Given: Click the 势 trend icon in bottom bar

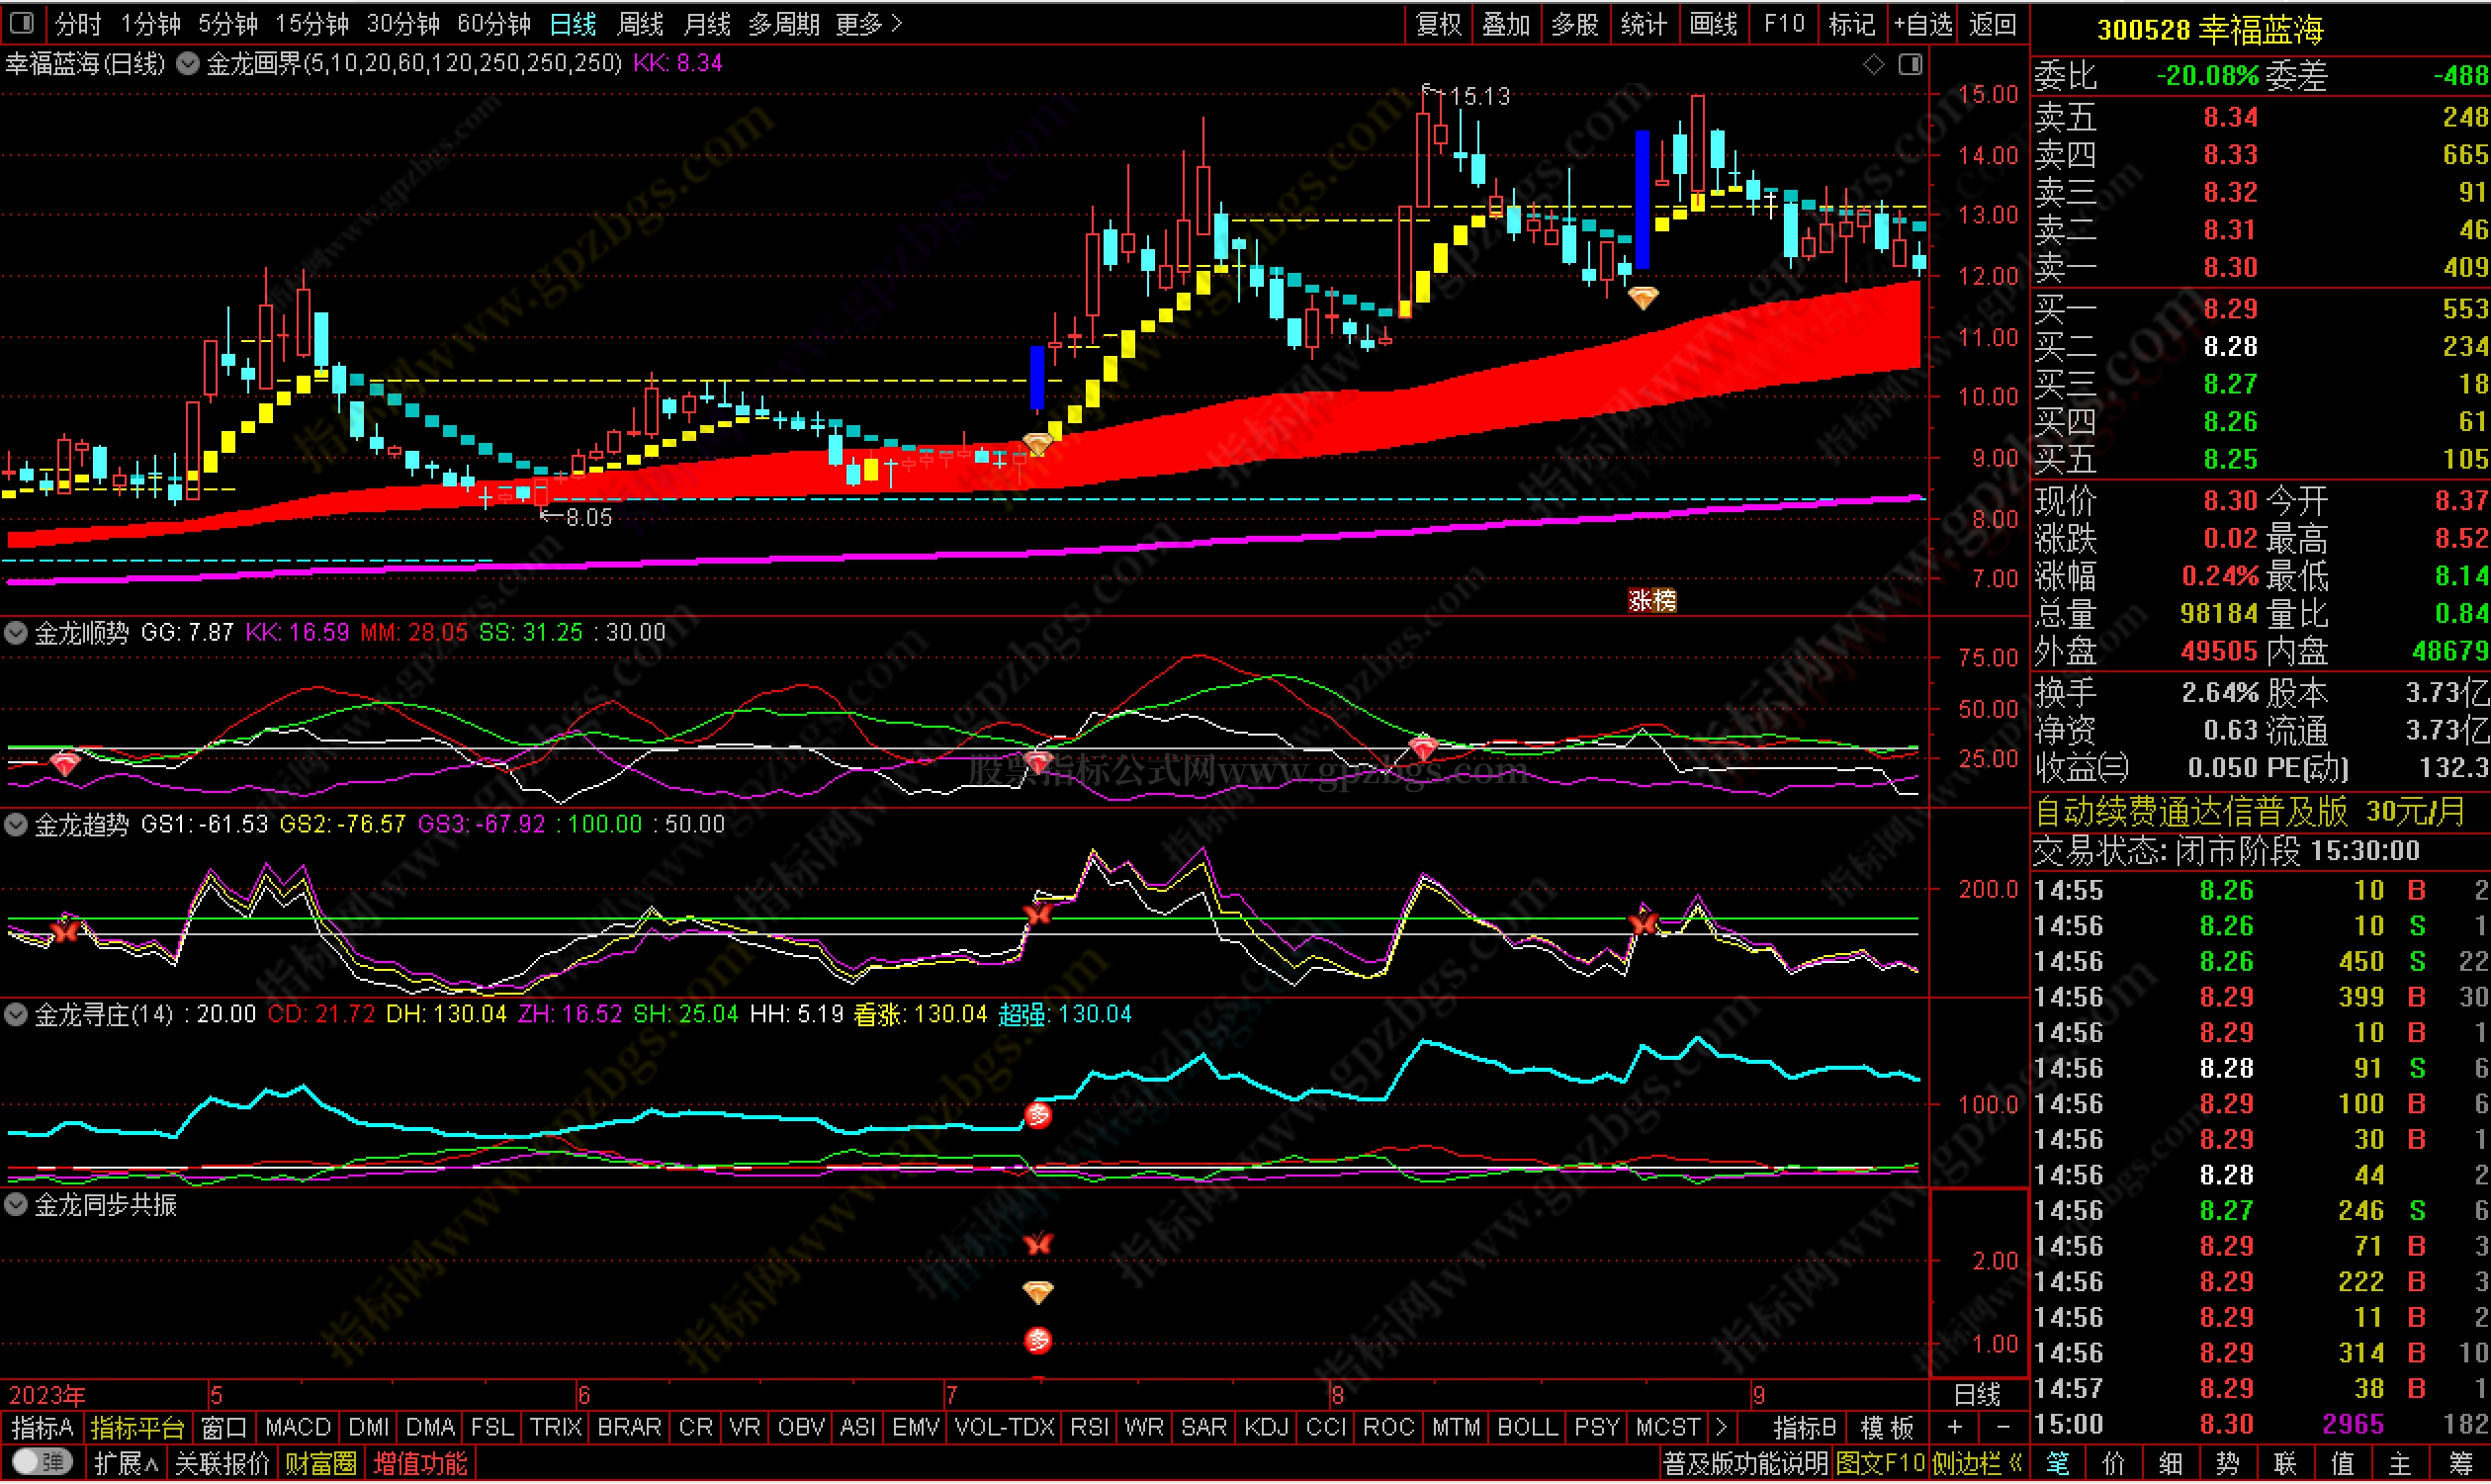Looking at the screenshot, I should (2228, 1464).
